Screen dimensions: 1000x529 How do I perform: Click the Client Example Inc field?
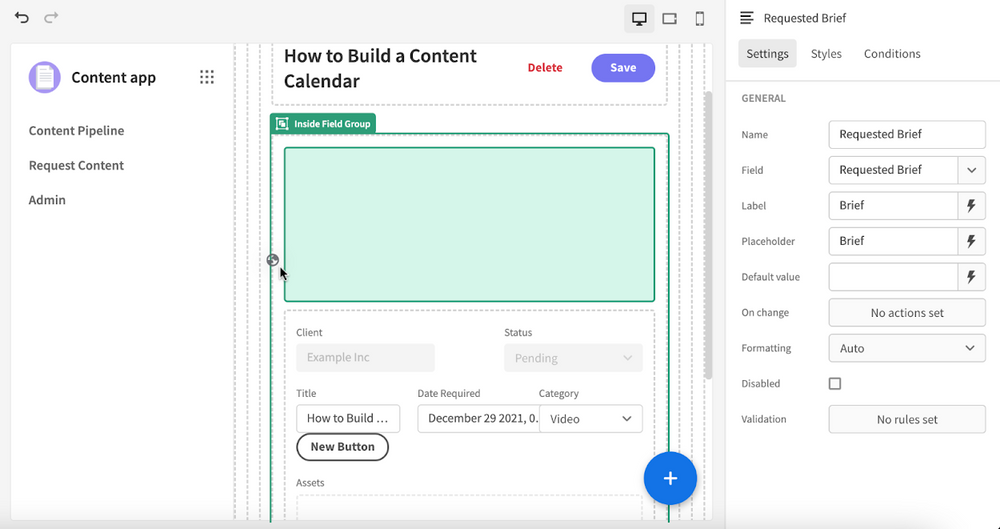(365, 357)
